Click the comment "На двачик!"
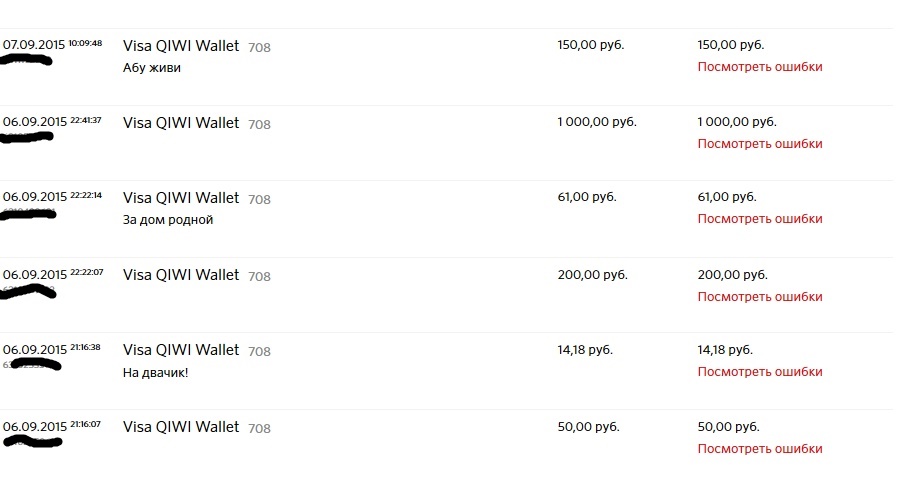The height and width of the screenshot is (480, 905). pyautogui.click(x=155, y=373)
